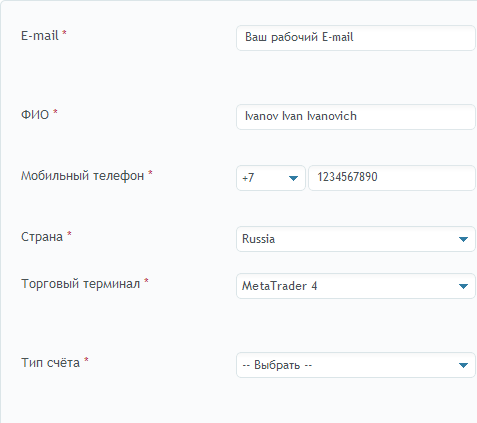Click the arrow icon beside +7

pyautogui.click(x=293, y=179)
